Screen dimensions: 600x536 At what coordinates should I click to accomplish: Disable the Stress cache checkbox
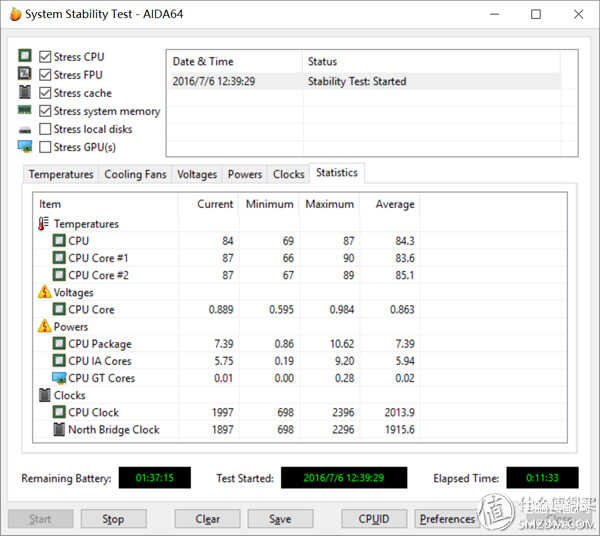pos(45,93)
